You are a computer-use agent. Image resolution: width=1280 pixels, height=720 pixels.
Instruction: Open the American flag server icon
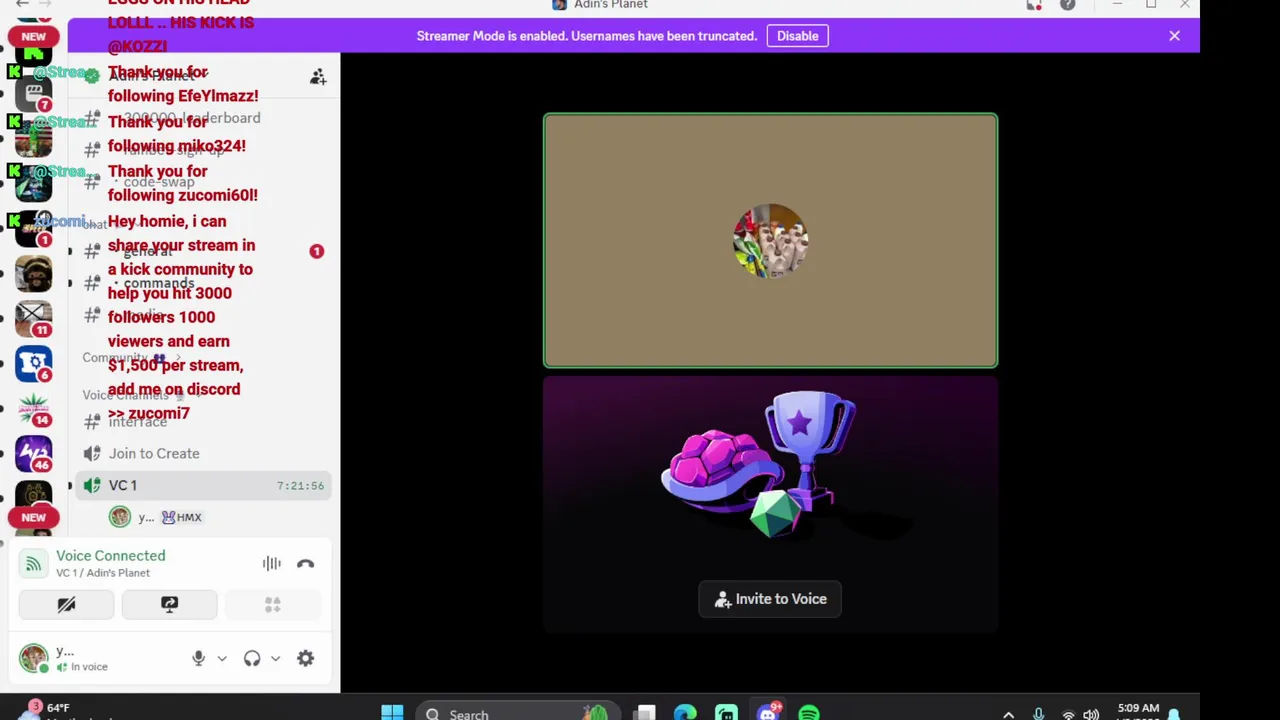pos(34,141)
